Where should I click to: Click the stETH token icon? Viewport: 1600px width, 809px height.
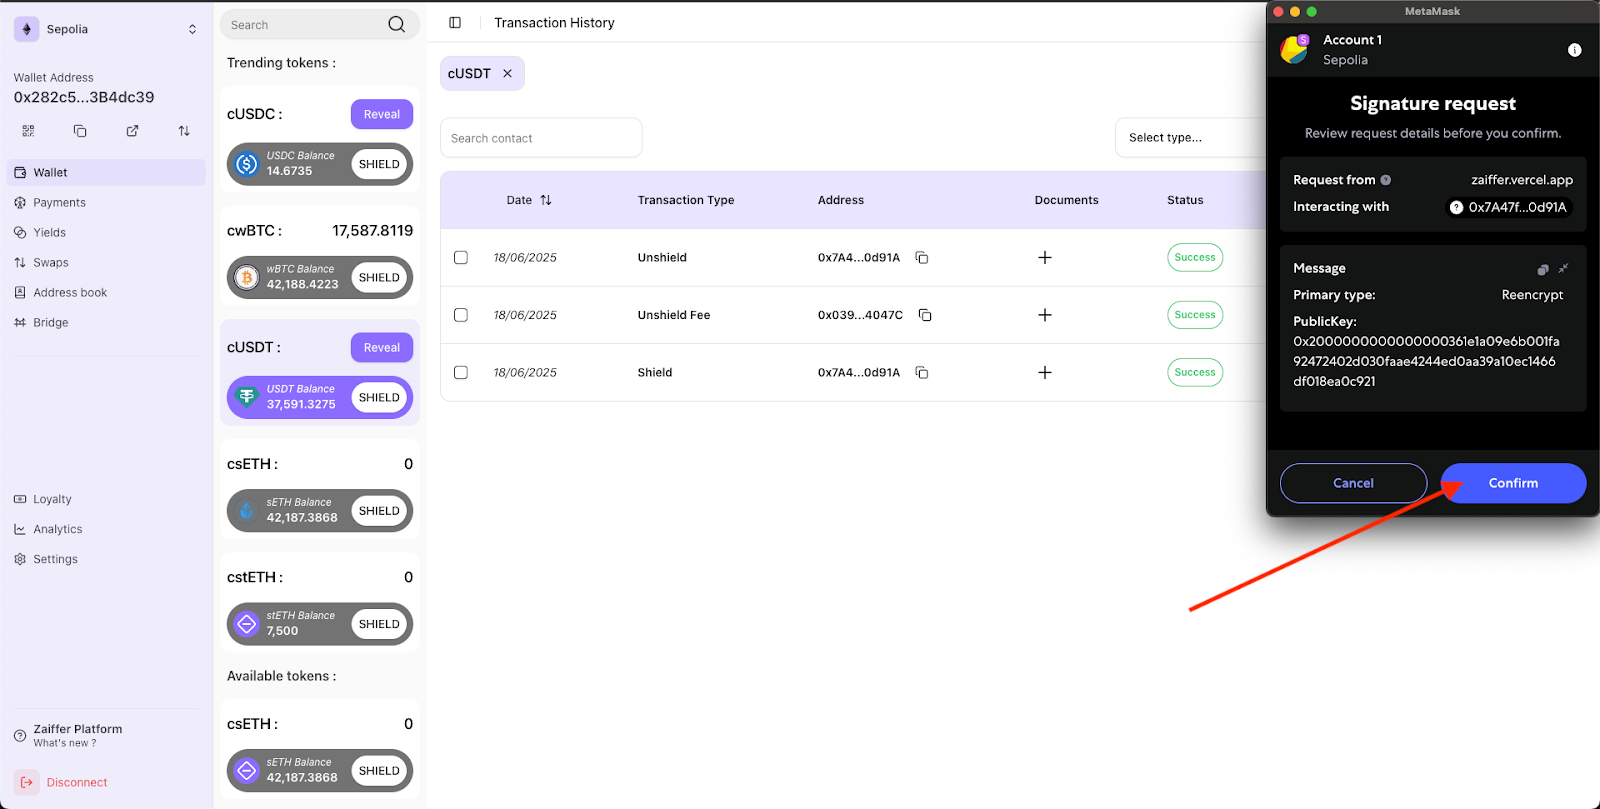247,624
